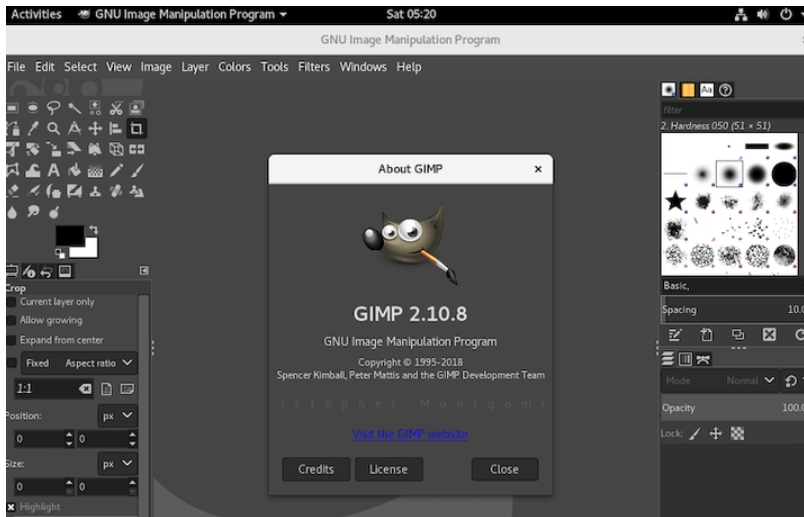Image resolution: width=804 pixels, height=517 pixels.
Task: Switch to the Channels tab
Action: point(686,359)
